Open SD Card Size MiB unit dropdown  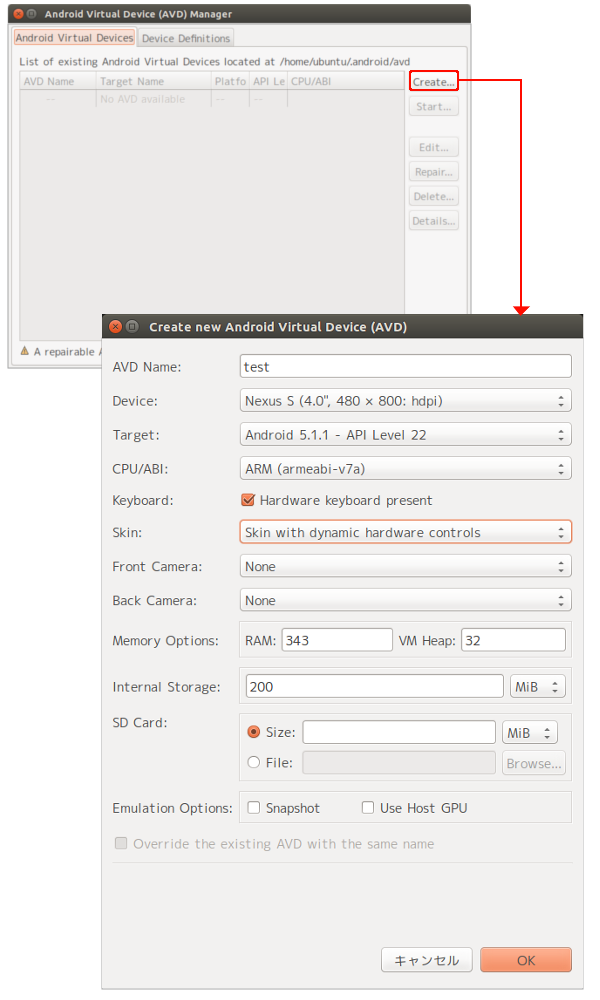click(530, 733)
